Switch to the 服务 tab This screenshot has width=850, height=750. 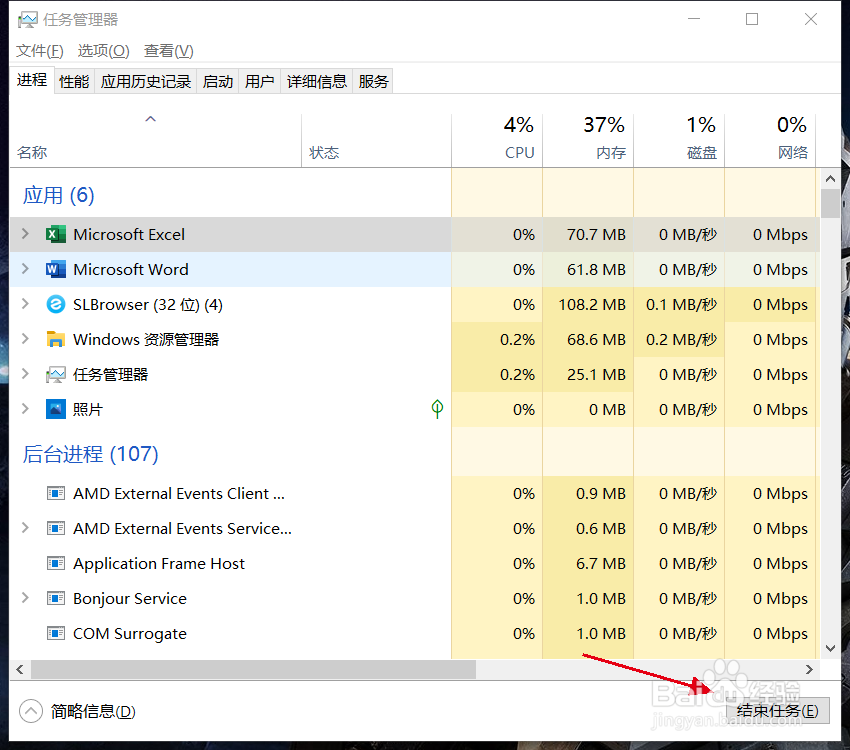pyautogui.click(x=373, y=81)
